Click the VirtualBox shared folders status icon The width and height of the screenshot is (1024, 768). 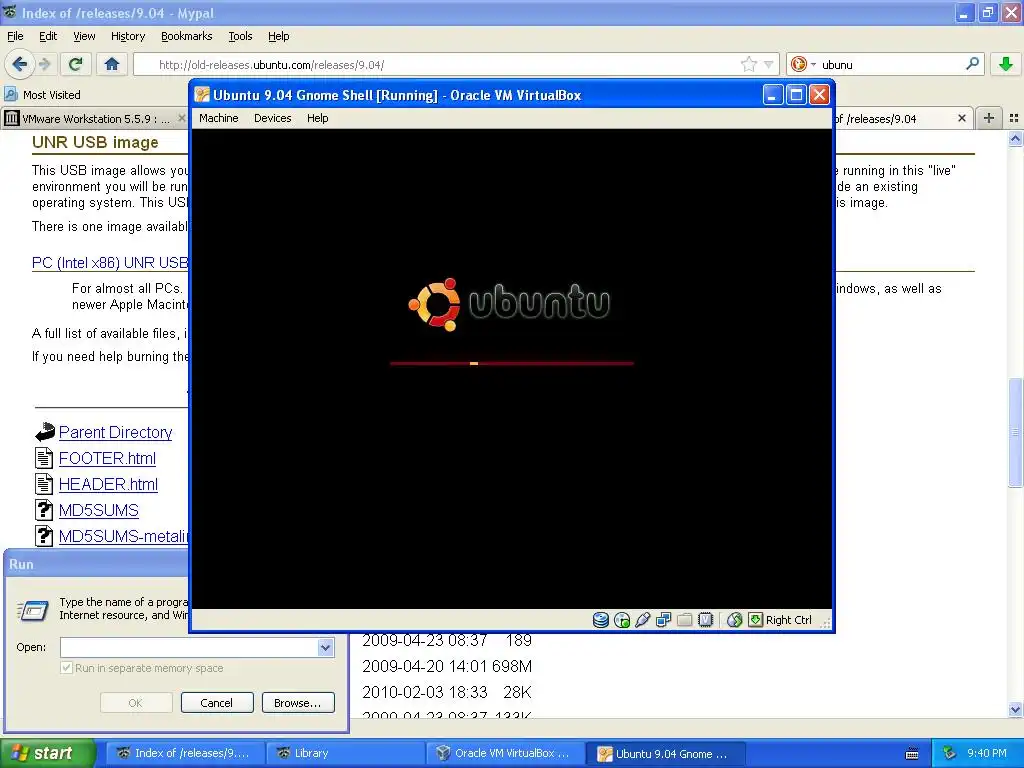point(684,620)
